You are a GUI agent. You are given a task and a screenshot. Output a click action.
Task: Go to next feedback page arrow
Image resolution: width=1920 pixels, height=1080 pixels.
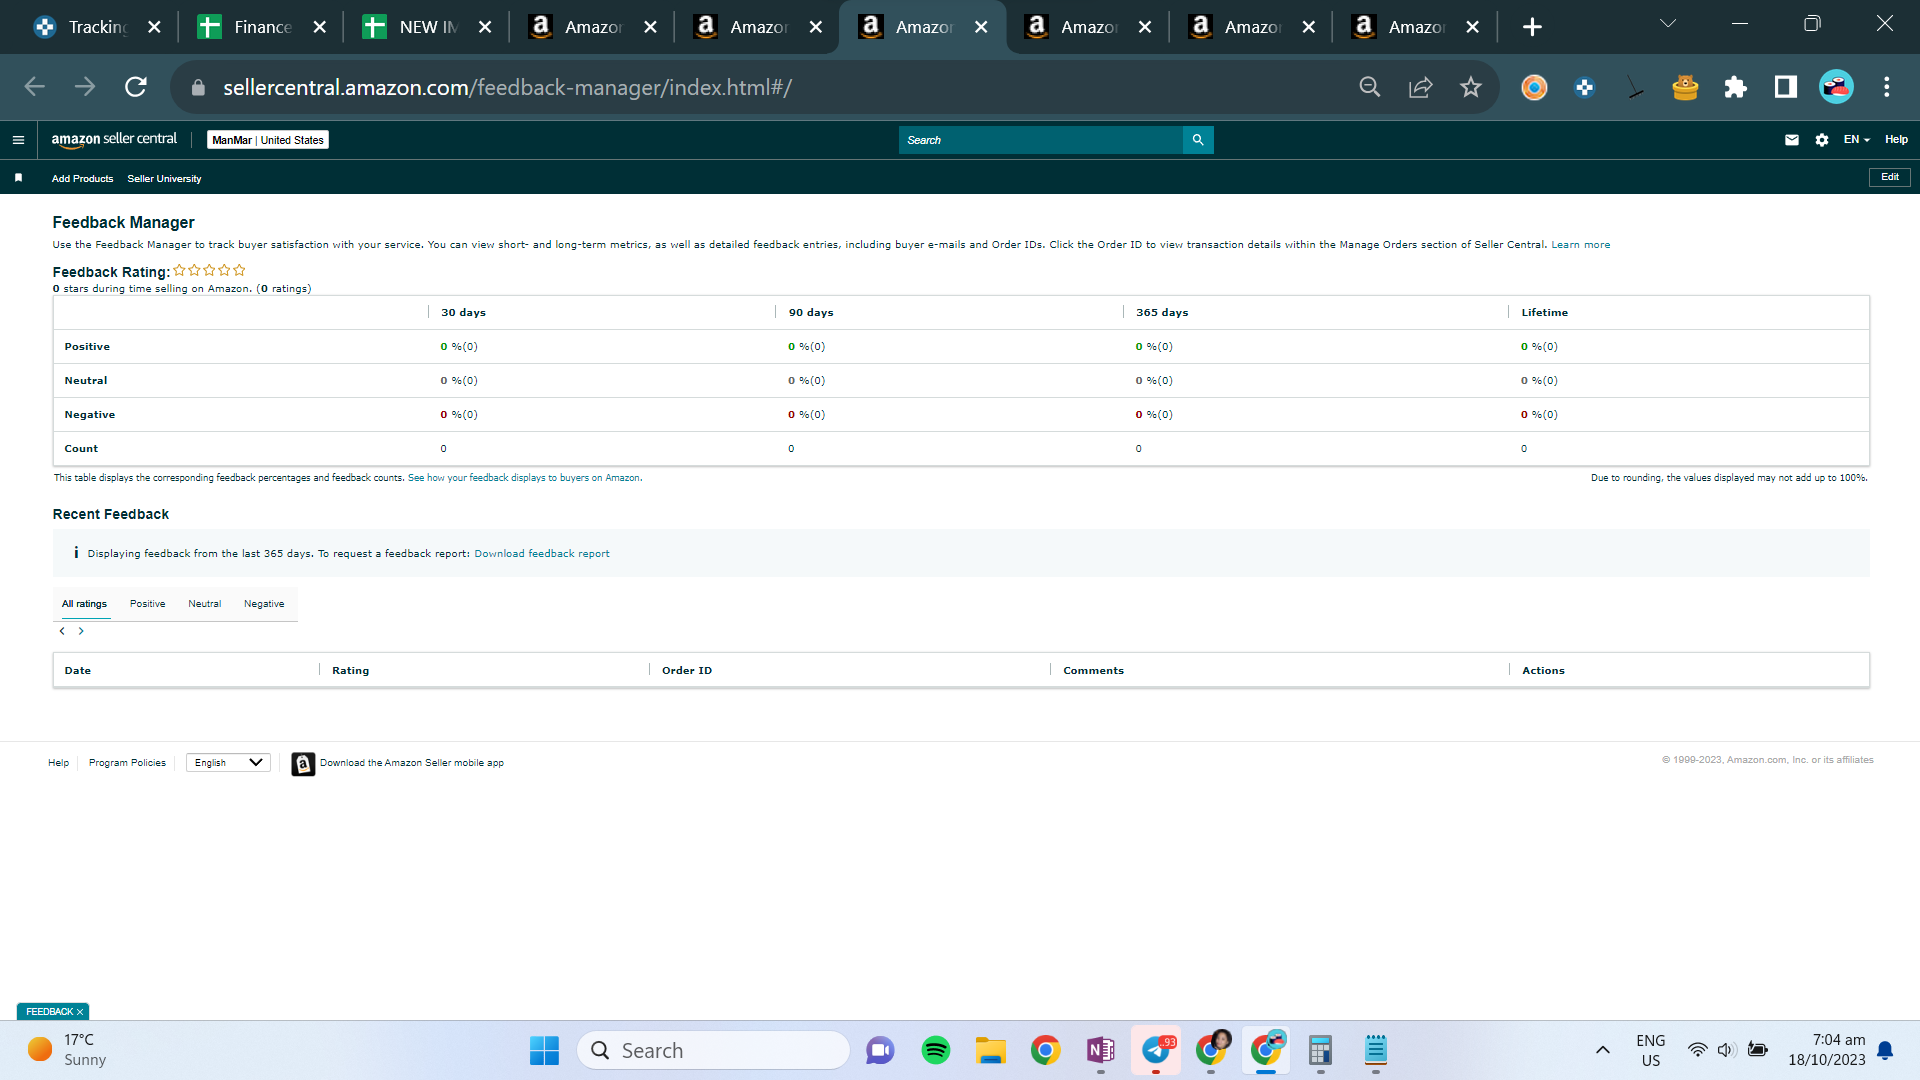[81, 631]
